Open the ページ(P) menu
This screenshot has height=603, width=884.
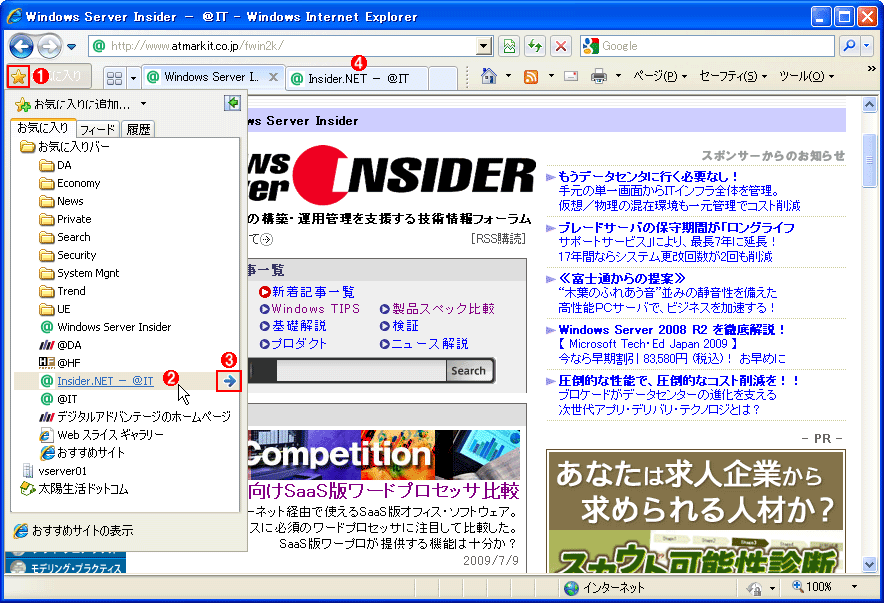pos(659,76)
